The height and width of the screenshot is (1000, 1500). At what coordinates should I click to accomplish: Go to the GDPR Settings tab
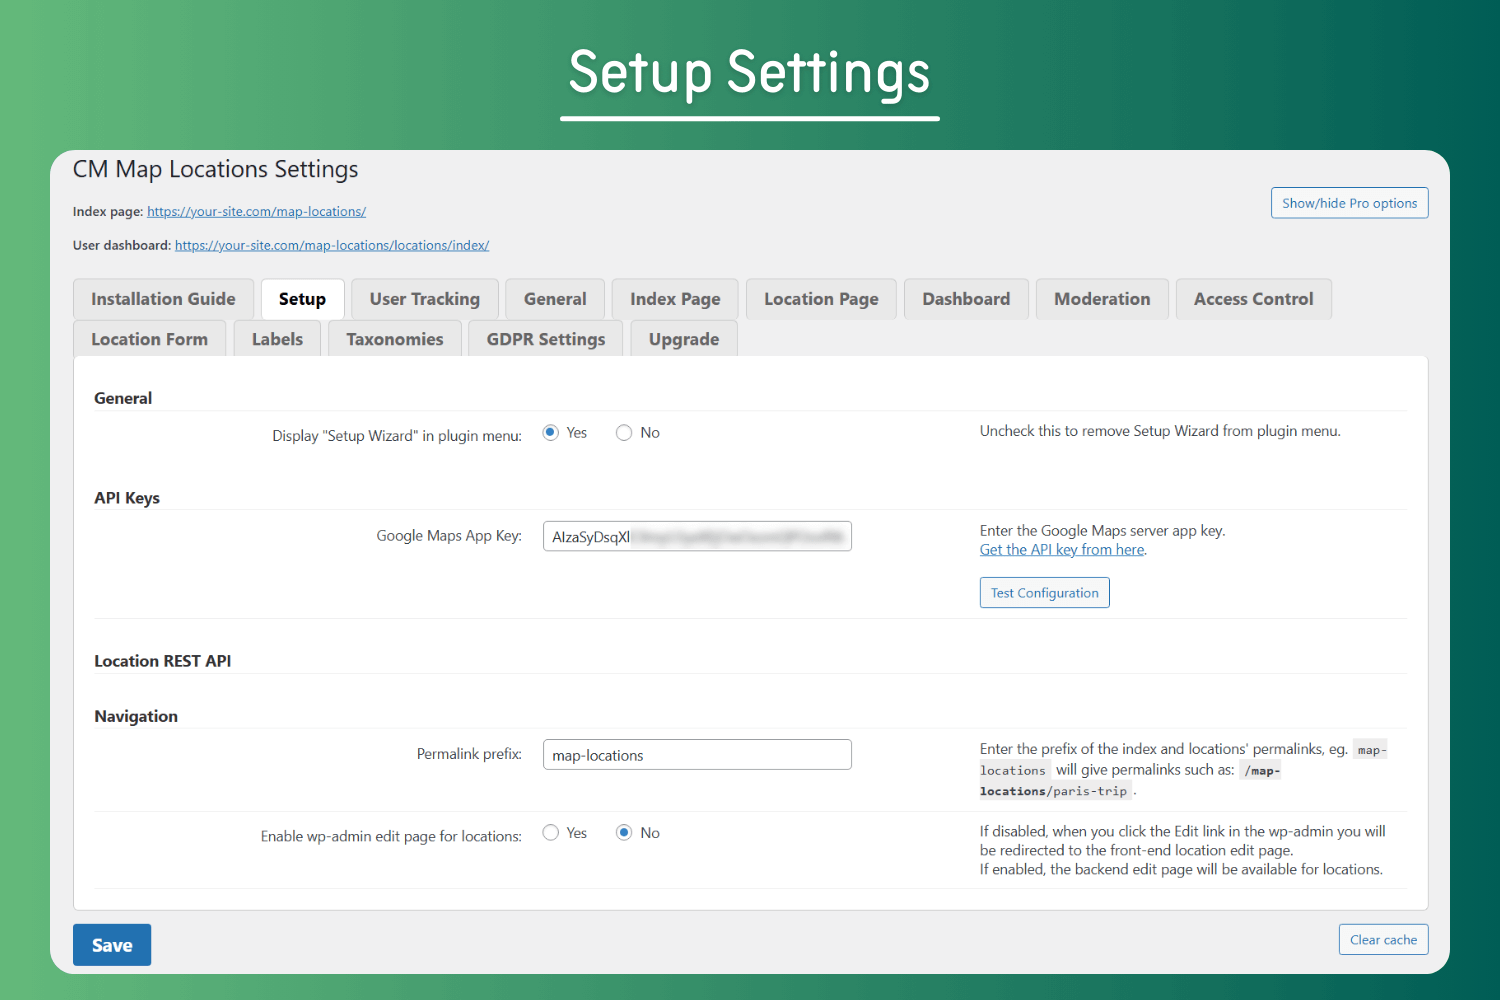(546, 339)
